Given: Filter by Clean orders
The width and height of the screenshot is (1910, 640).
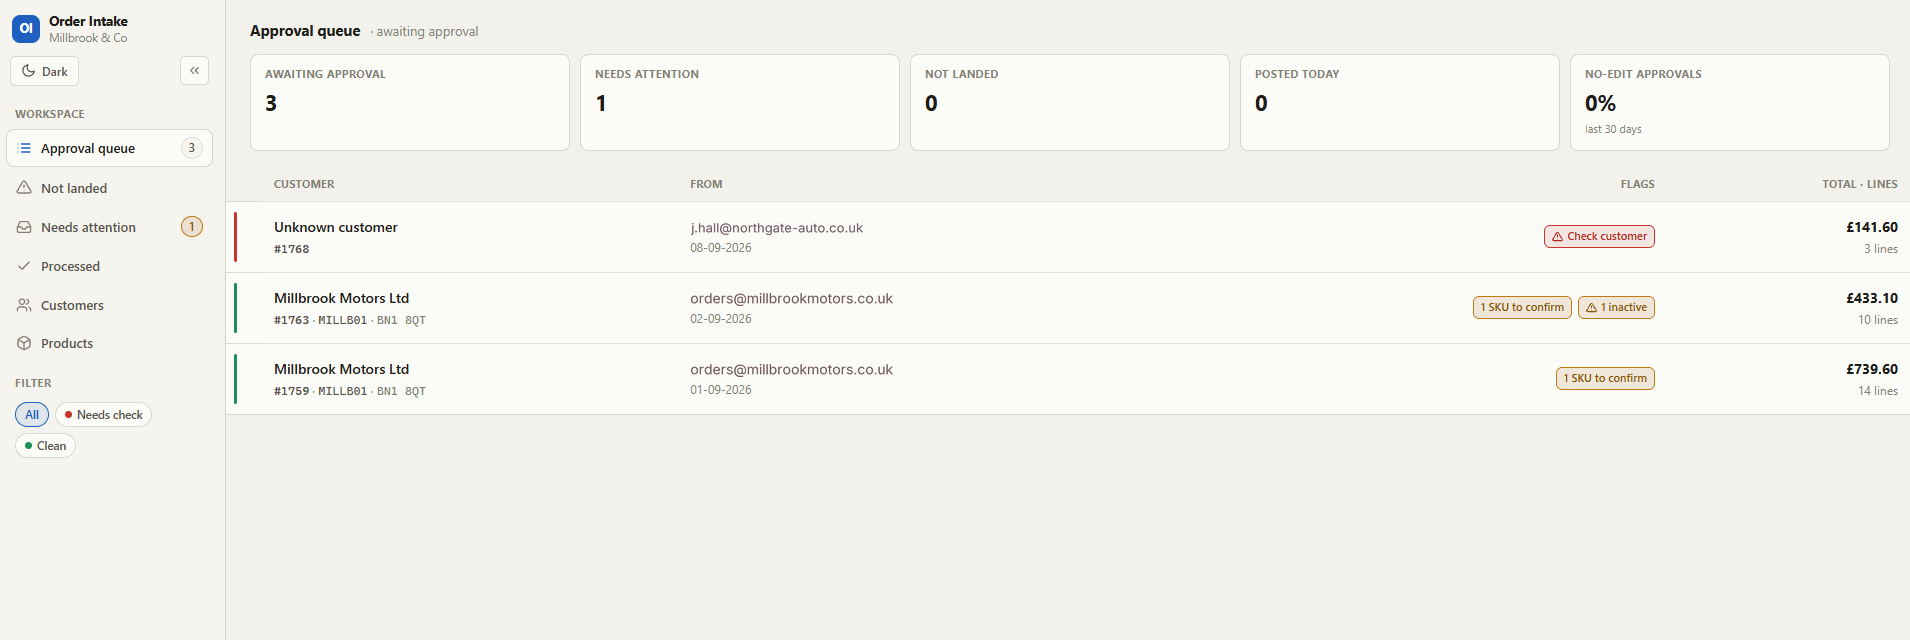Looking at the screenshot, I should (45, 446).
